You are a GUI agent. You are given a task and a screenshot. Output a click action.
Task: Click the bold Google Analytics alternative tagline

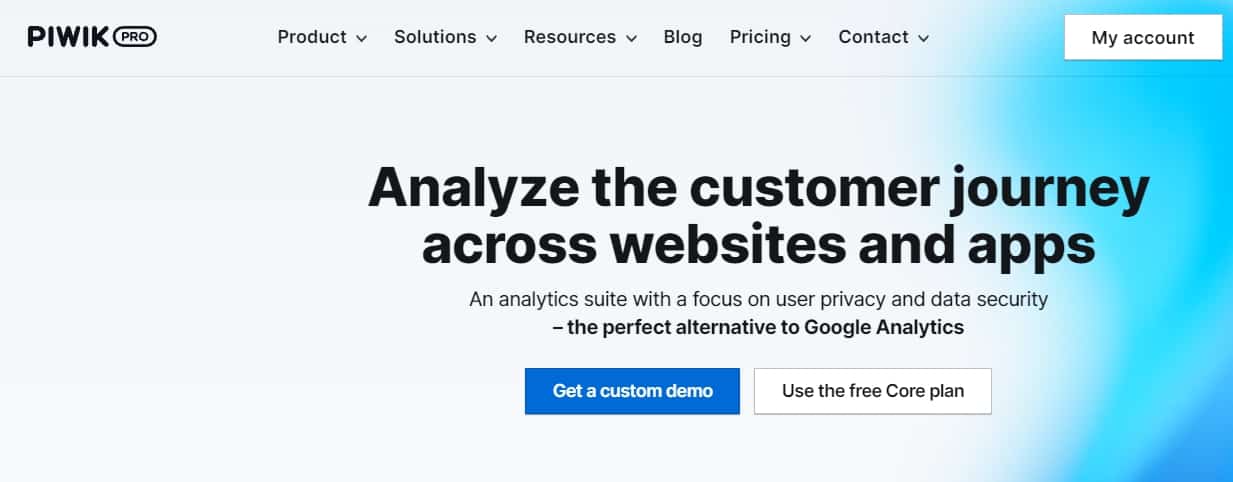coord(758,327)
